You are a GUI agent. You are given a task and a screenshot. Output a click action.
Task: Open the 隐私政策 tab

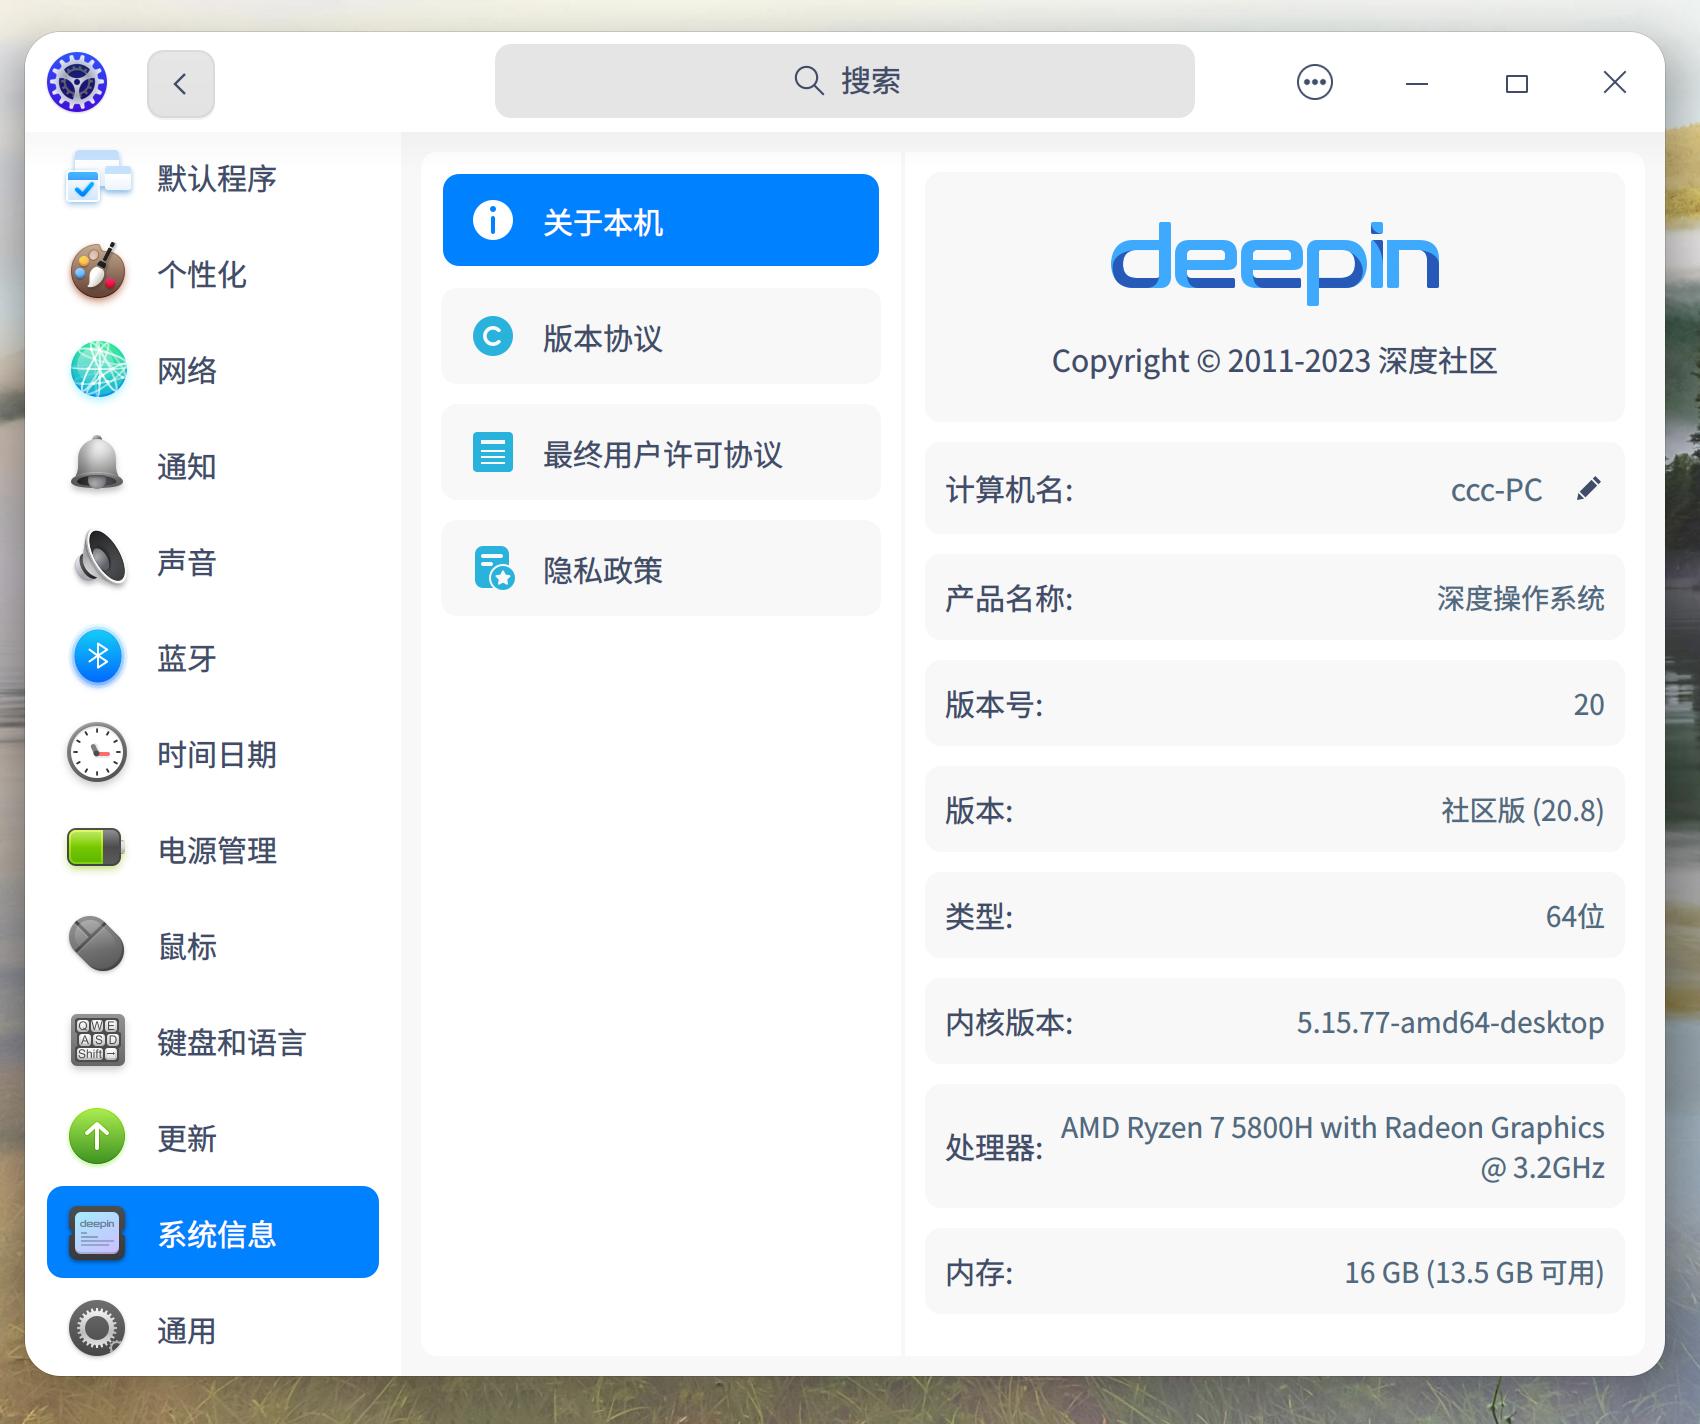tap(661, 568)
